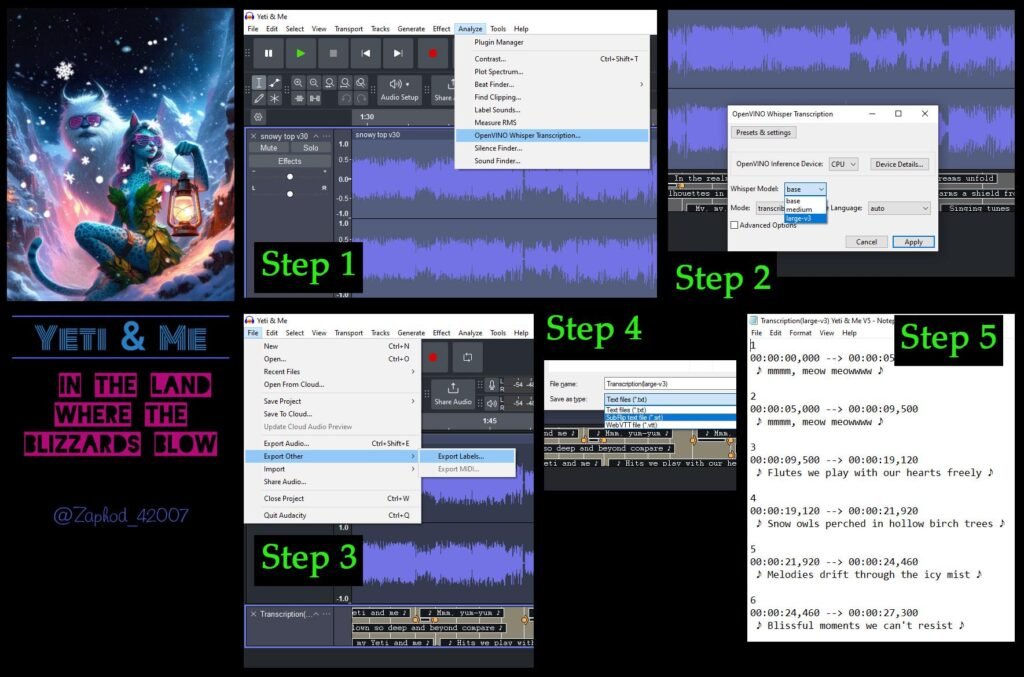
Task: Expand the Beat Finder submenu
Action: tap(552, 84)
